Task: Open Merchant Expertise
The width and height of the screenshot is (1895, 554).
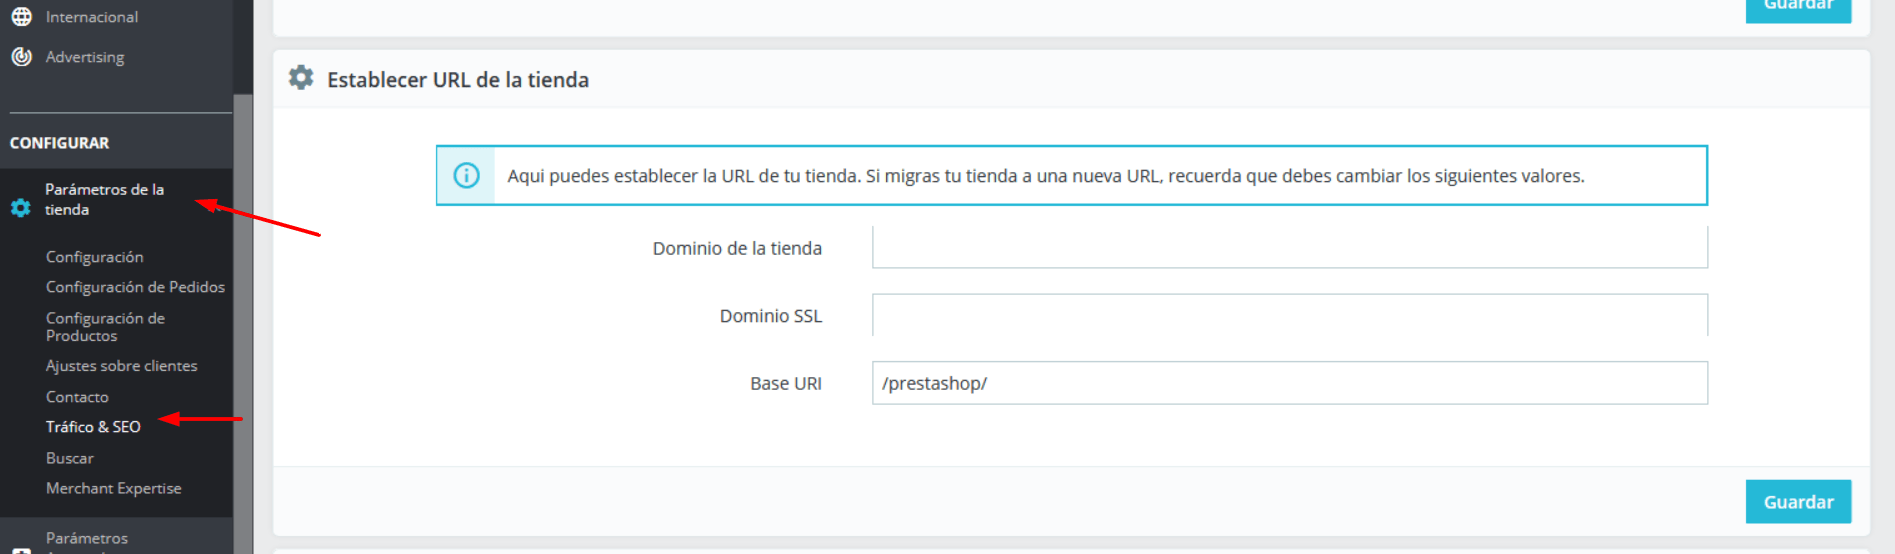Action: point(114,488)
